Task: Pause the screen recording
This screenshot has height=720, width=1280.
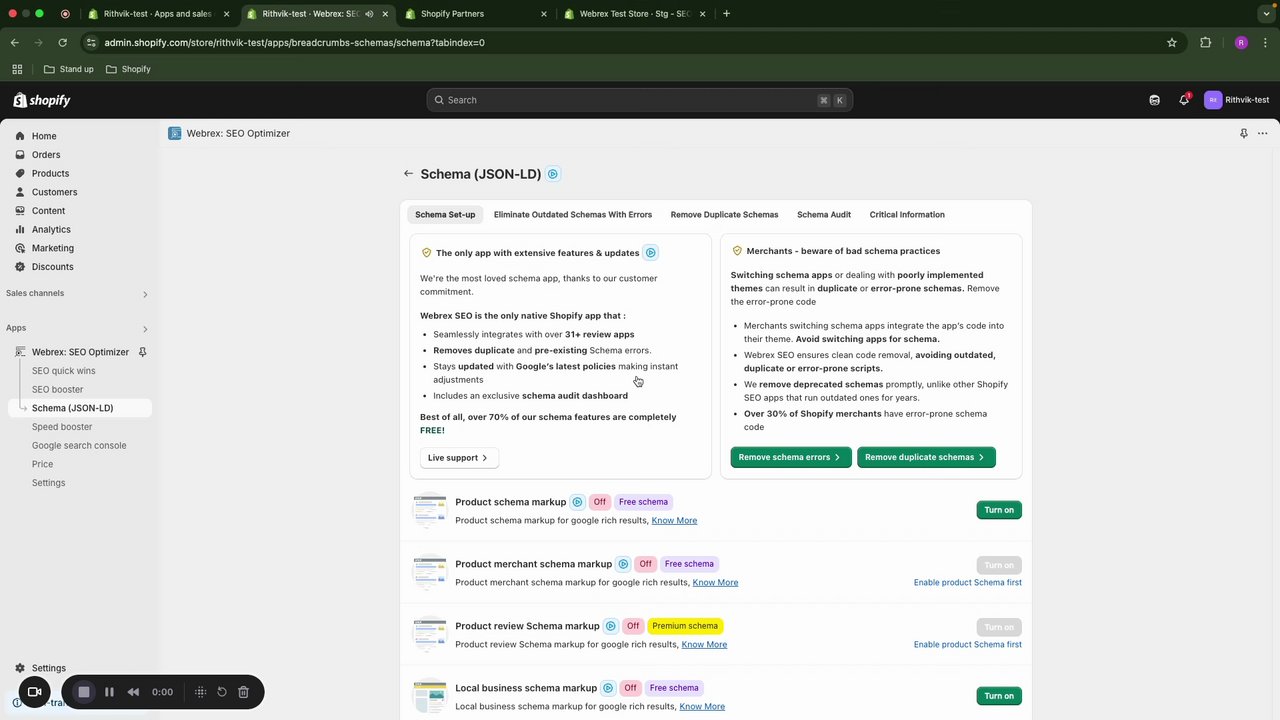Action: (x=109, y=692)
